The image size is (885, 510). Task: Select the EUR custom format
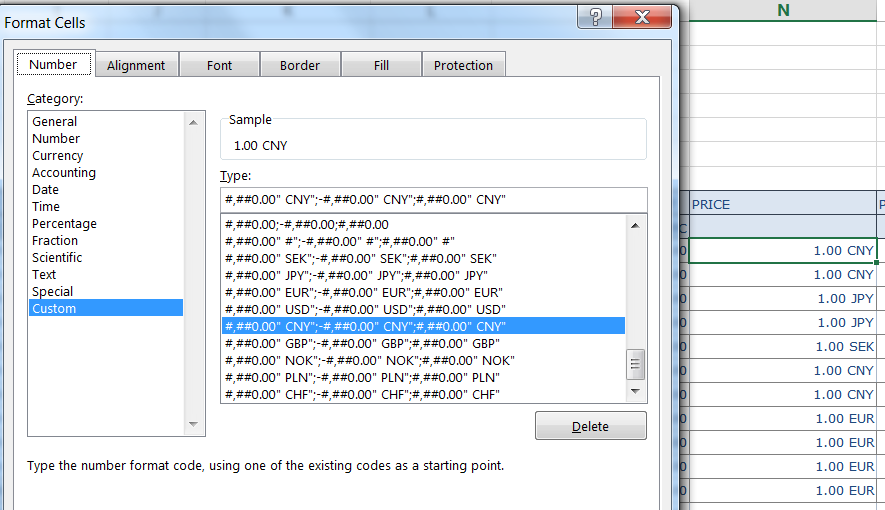point(423,292)
